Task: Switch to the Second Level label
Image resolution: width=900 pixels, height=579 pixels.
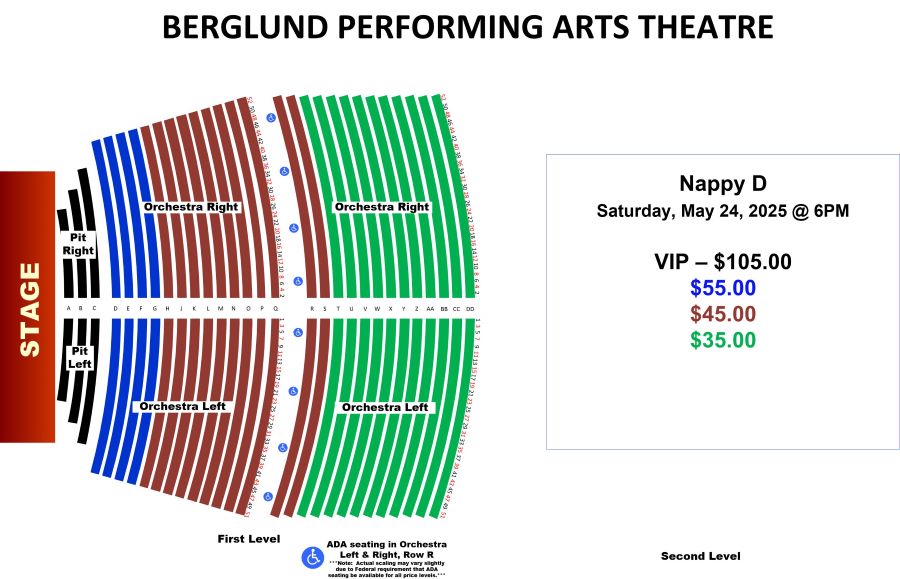Action: 700,556
